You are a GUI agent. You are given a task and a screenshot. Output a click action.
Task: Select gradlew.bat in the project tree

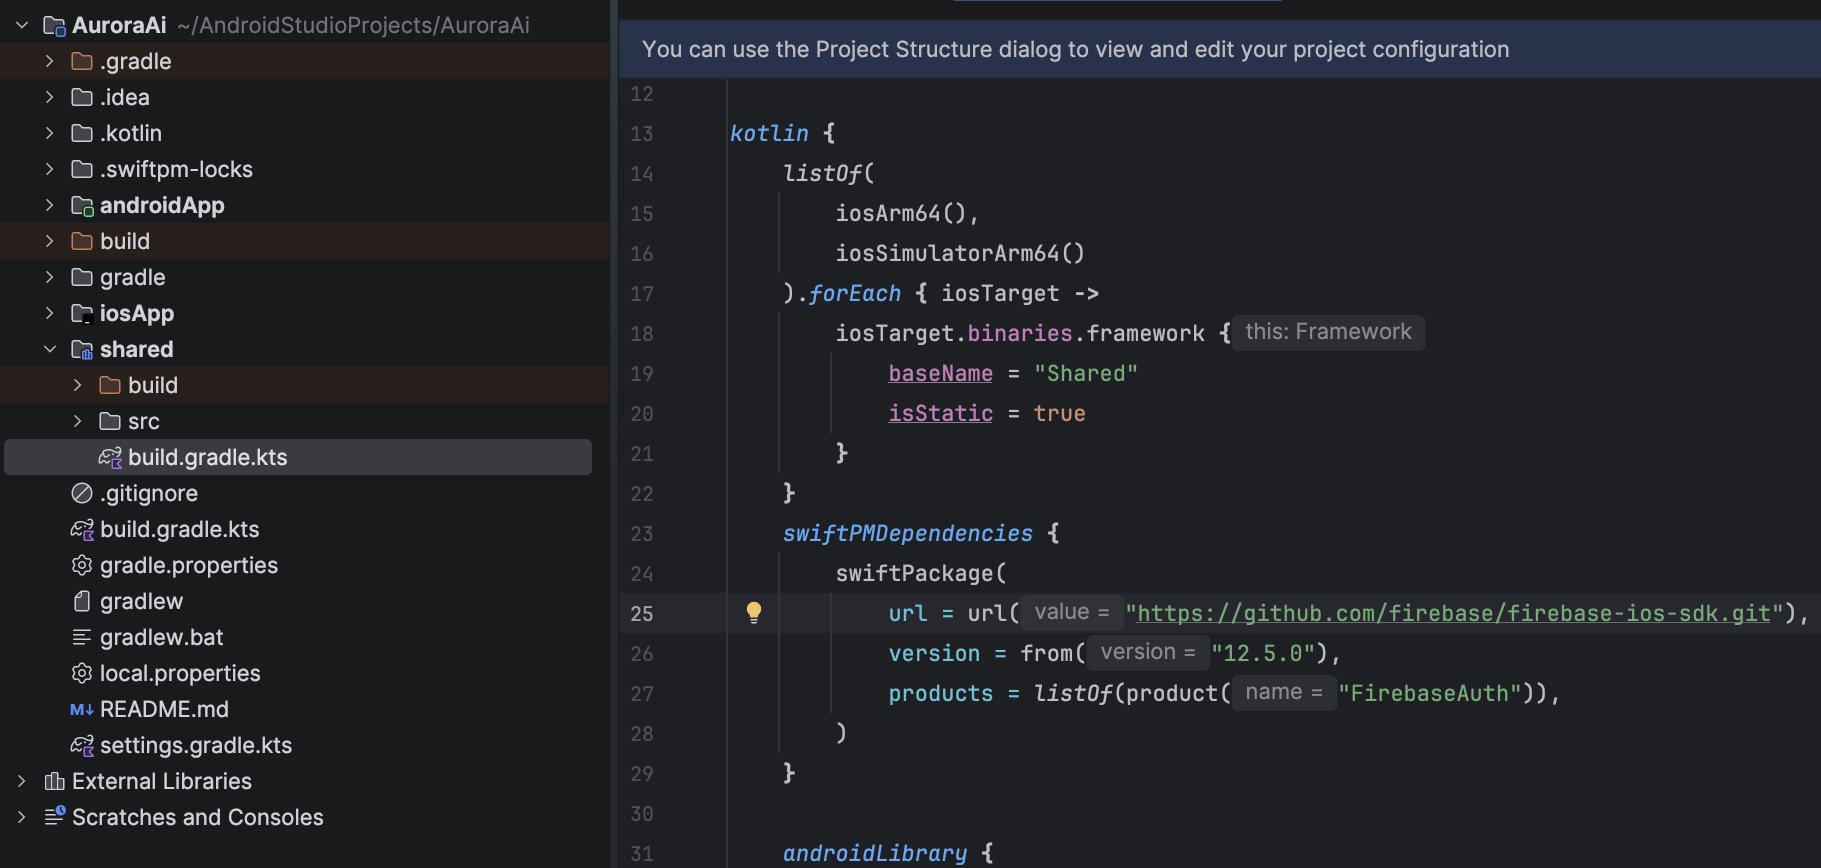(x=161, y=637)
